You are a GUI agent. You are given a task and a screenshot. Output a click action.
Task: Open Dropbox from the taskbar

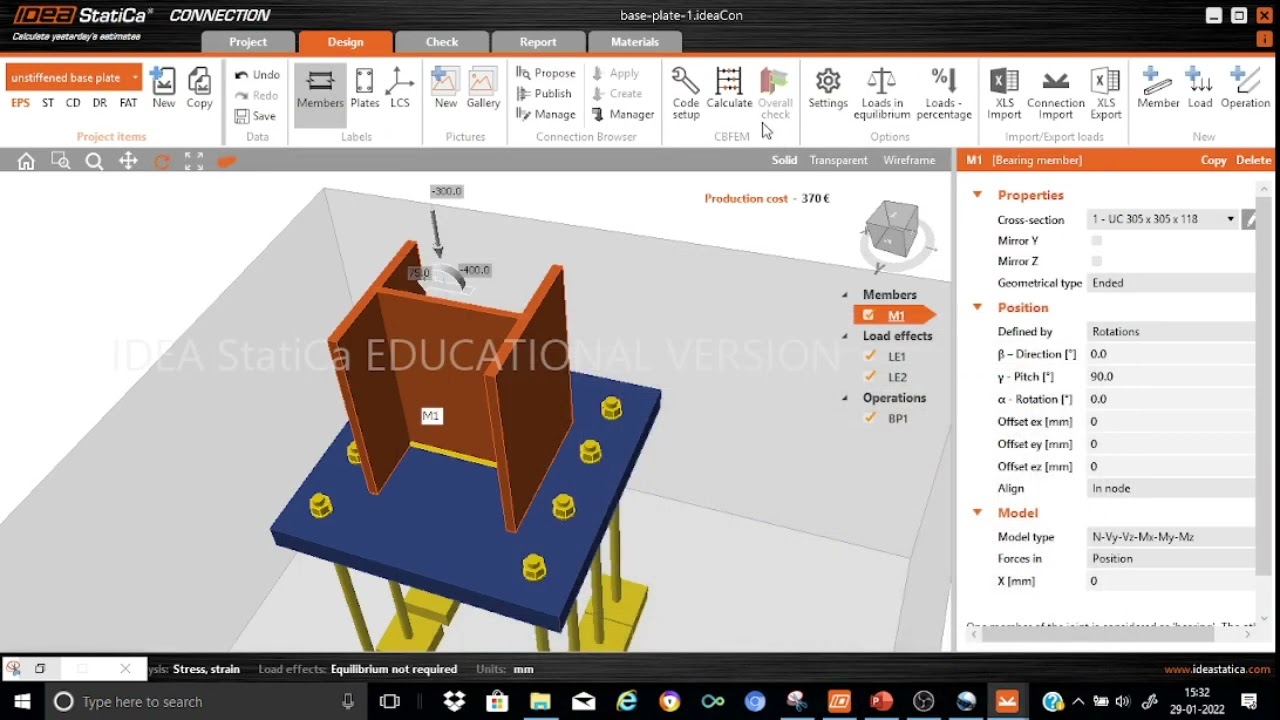[454, 702]
